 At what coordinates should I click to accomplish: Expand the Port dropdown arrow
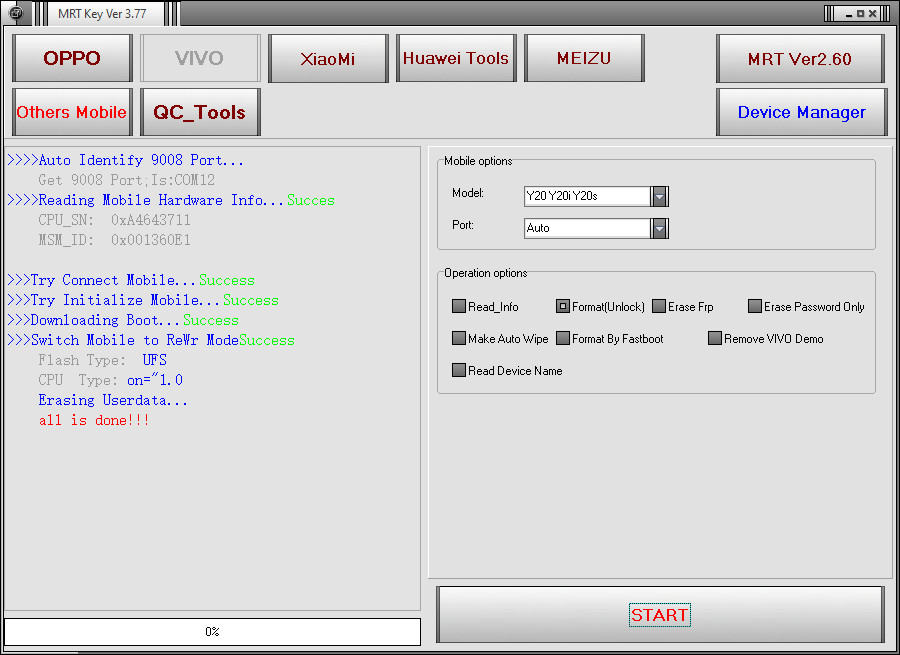(660, 228)
